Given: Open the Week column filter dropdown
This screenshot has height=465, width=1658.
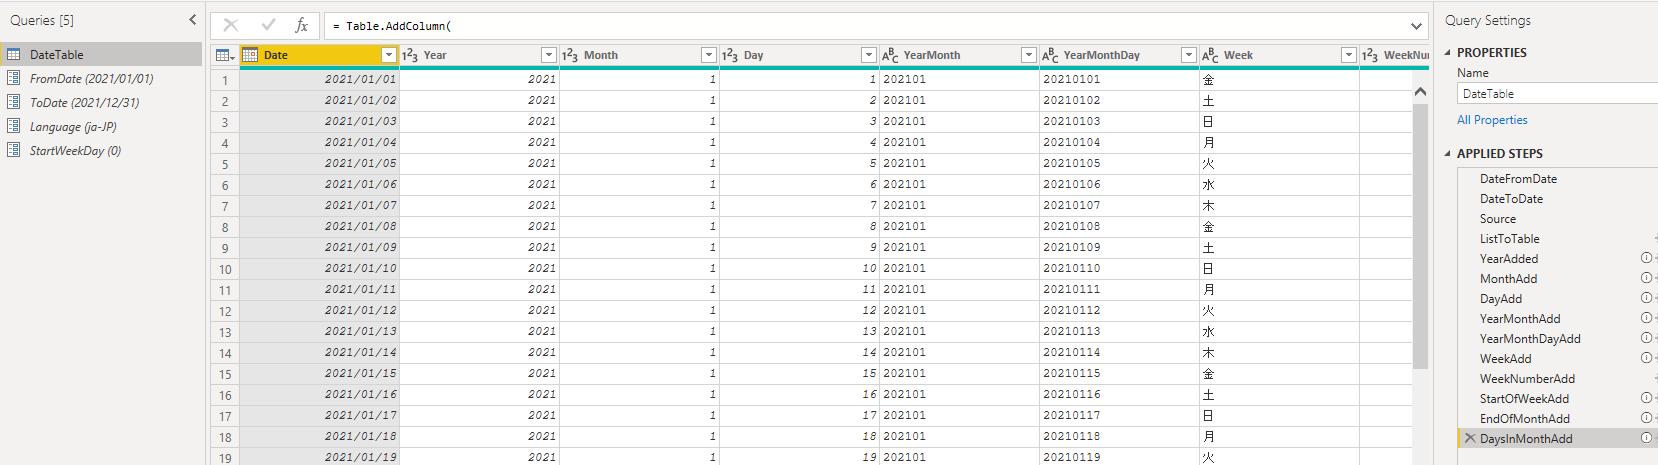Looking at the screenshot, I should point(1349,55).
